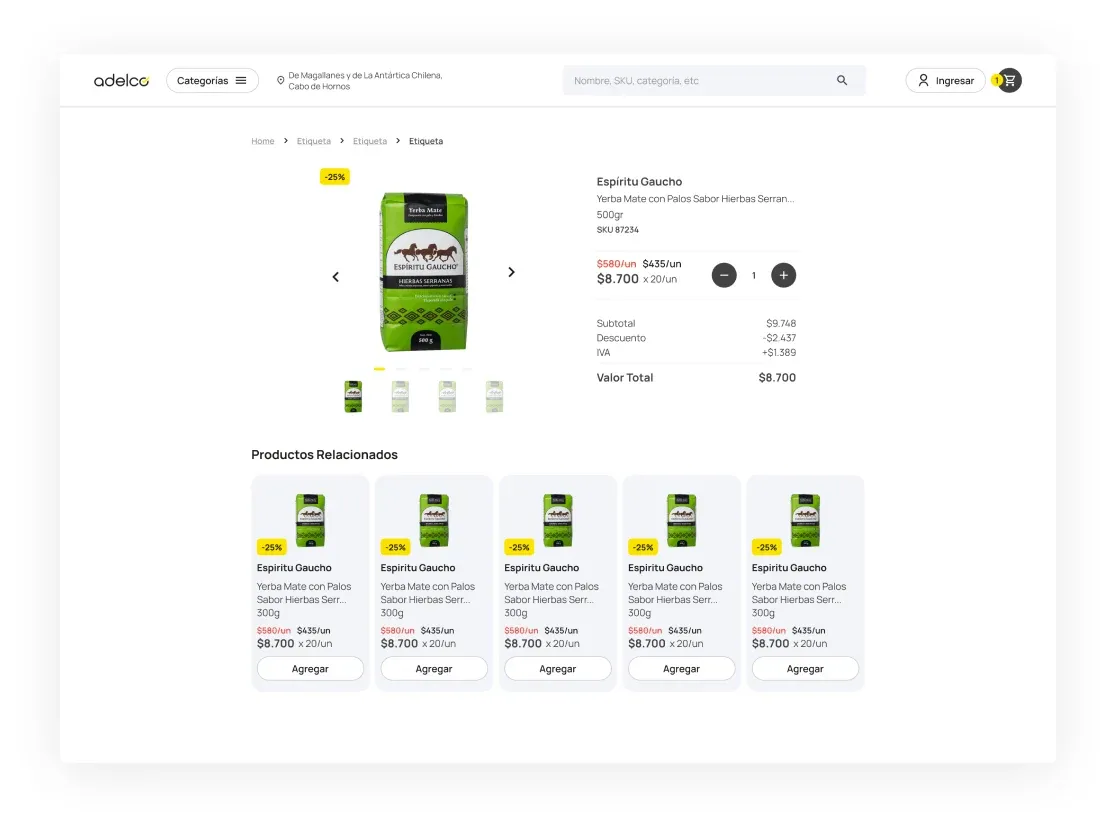Open third related product image
1117x829 pixels.
[558, 520]
